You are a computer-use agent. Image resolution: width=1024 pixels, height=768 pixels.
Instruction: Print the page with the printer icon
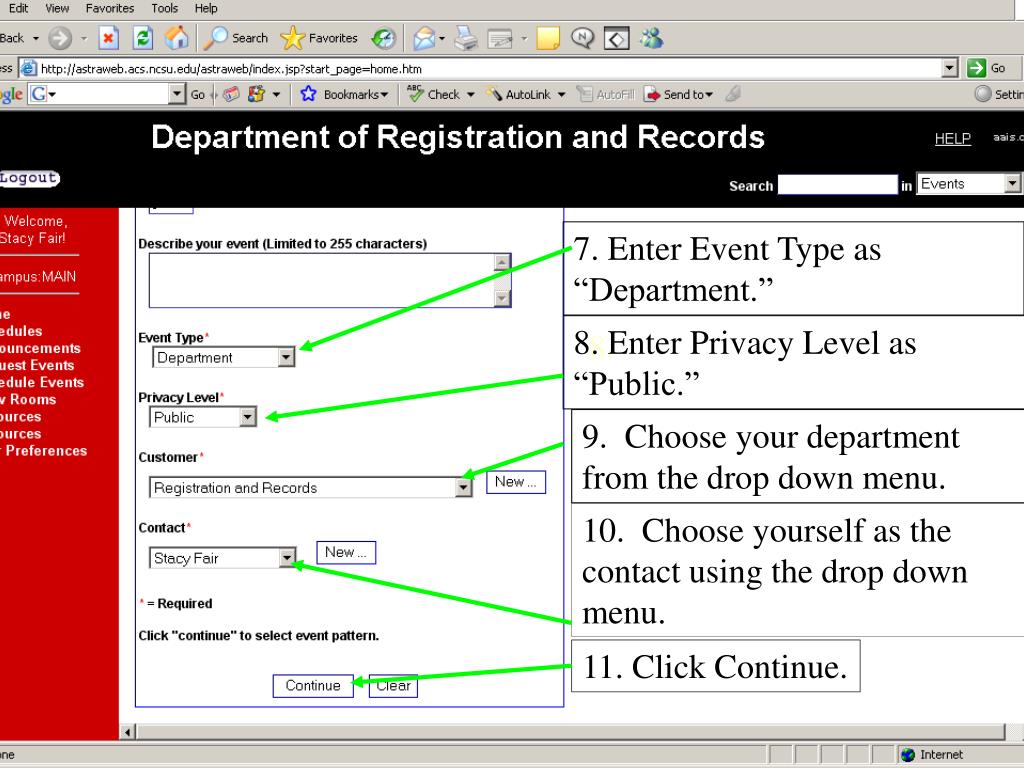click(x=466, y=39)
